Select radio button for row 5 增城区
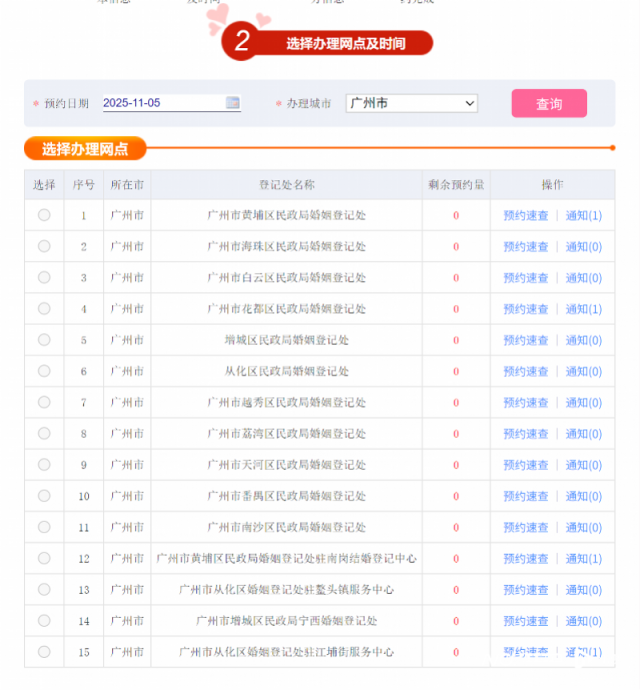The height and width of the screenshot is (690, 640). point(44,340)
